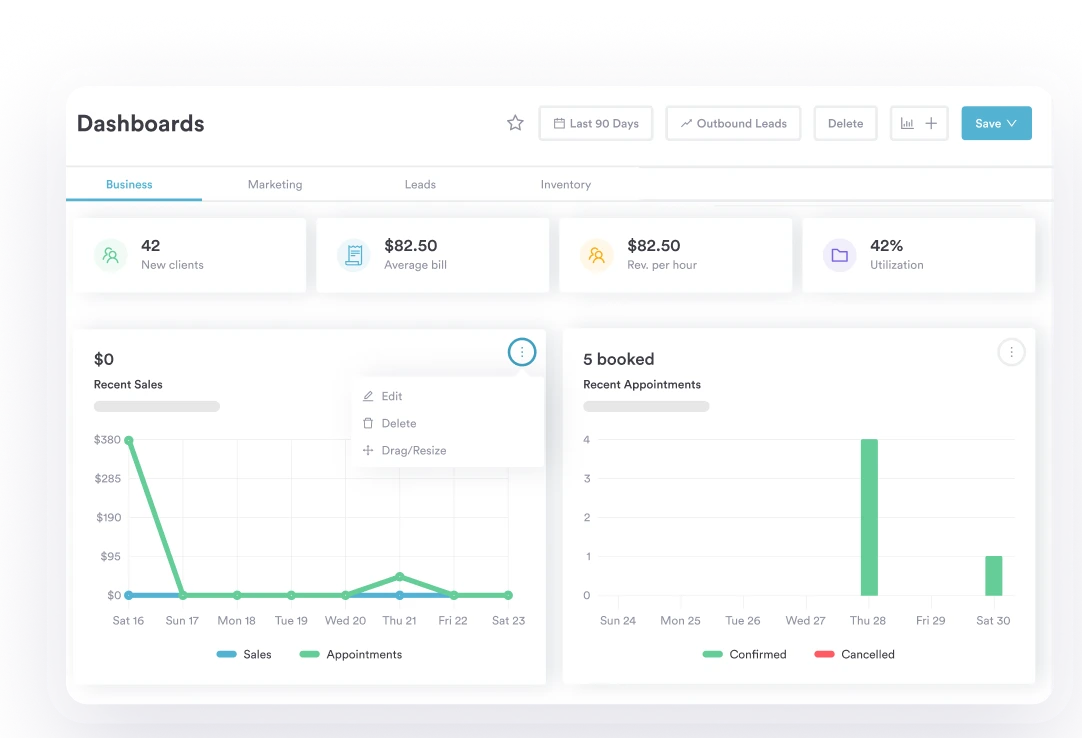Switch to the Inventory tab

565,184
